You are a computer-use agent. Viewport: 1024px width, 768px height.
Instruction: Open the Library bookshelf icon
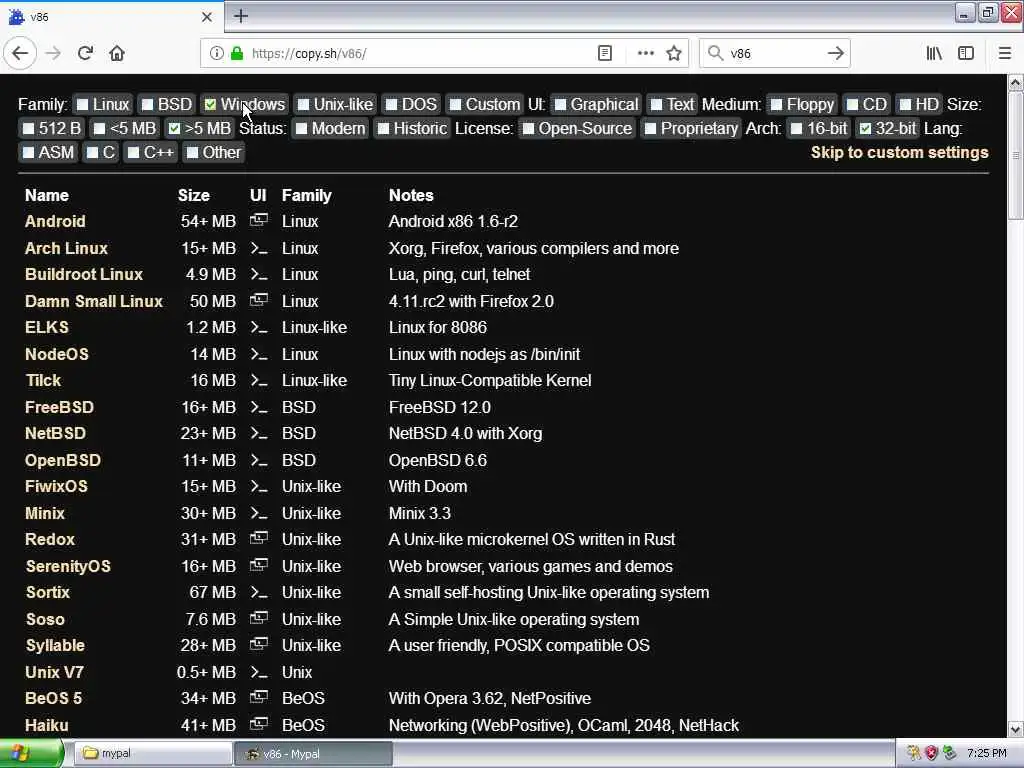point(934,53)
